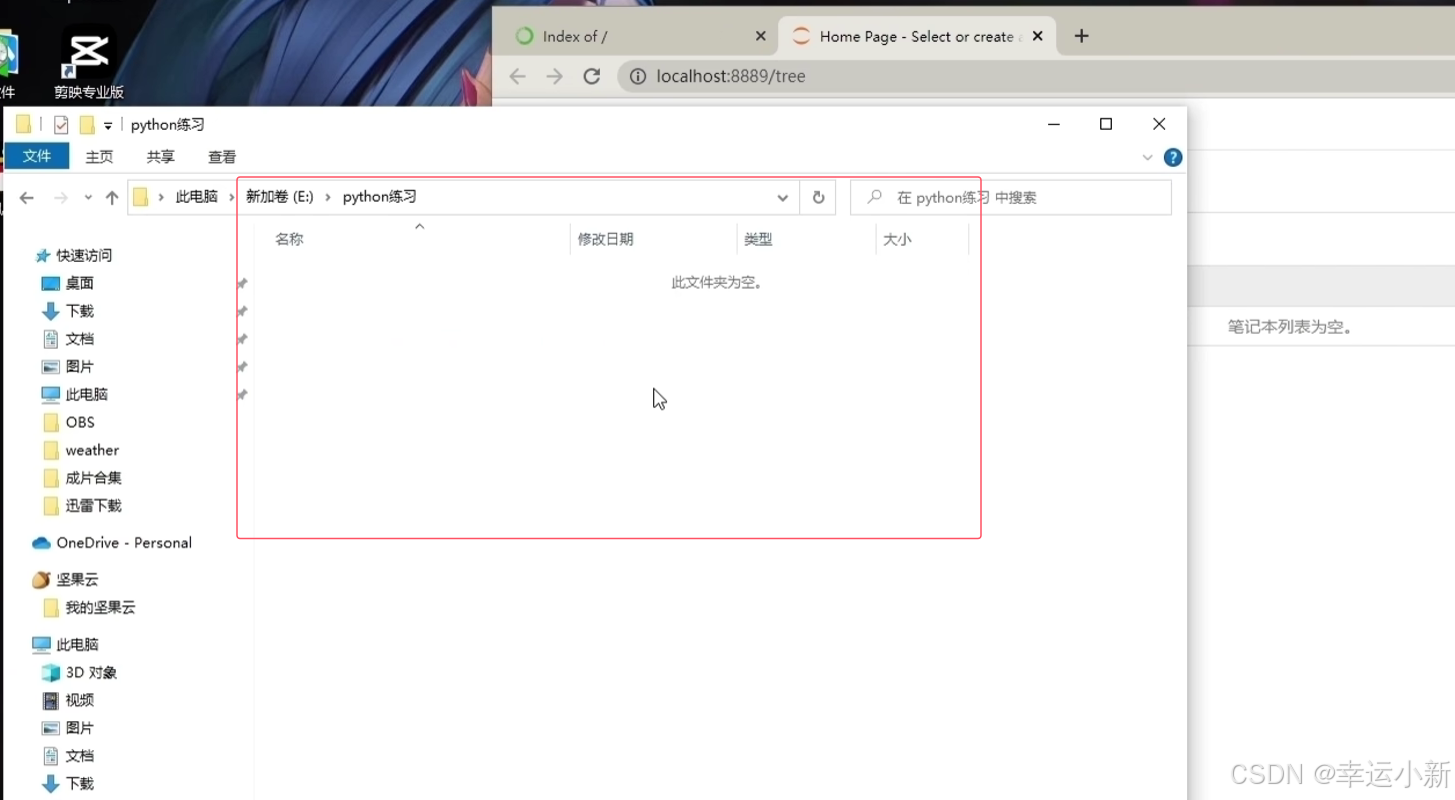1455x800 pixels.
Task: Click the weather folder icon
Action: click(x=51, y=451)
